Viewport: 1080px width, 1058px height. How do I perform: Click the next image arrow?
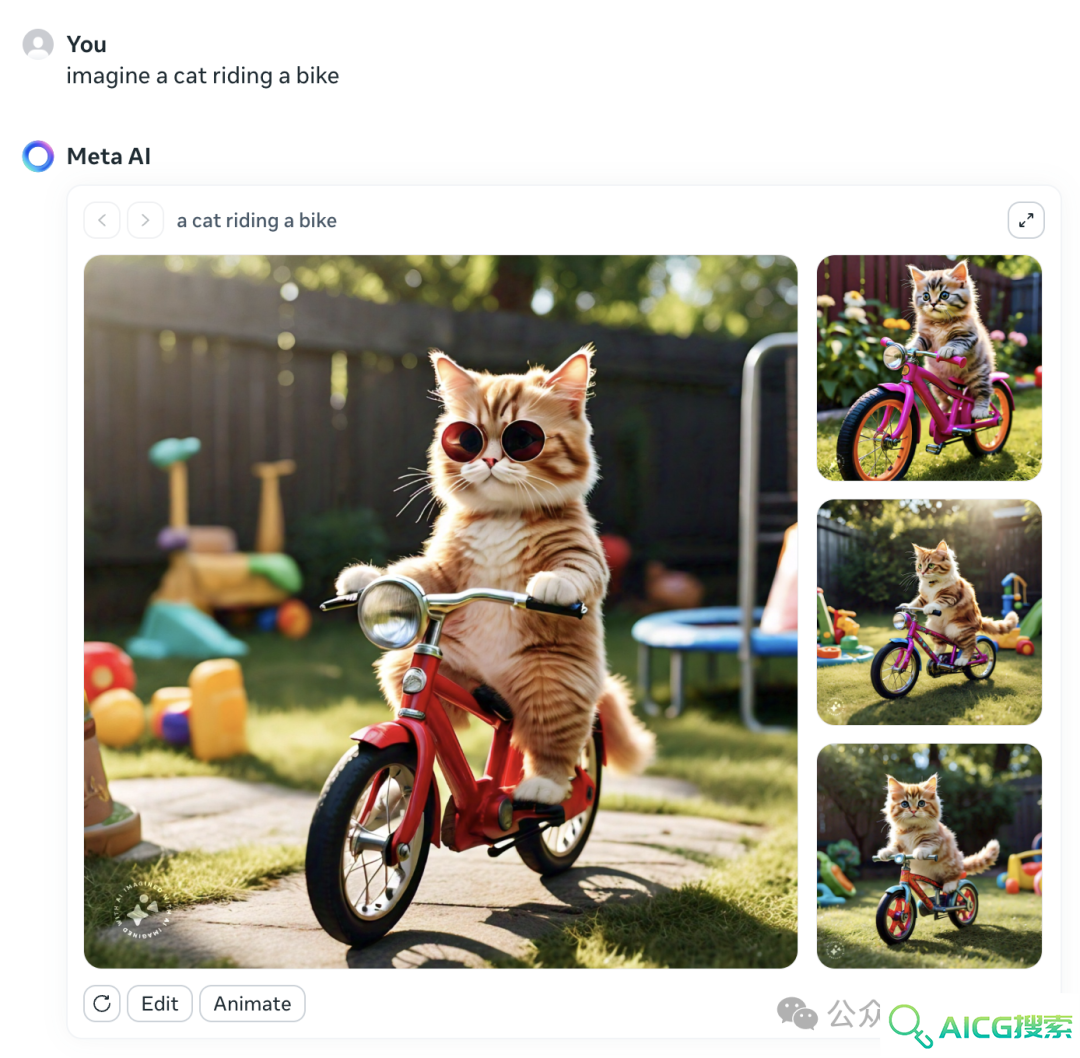[x=145, y=220]
